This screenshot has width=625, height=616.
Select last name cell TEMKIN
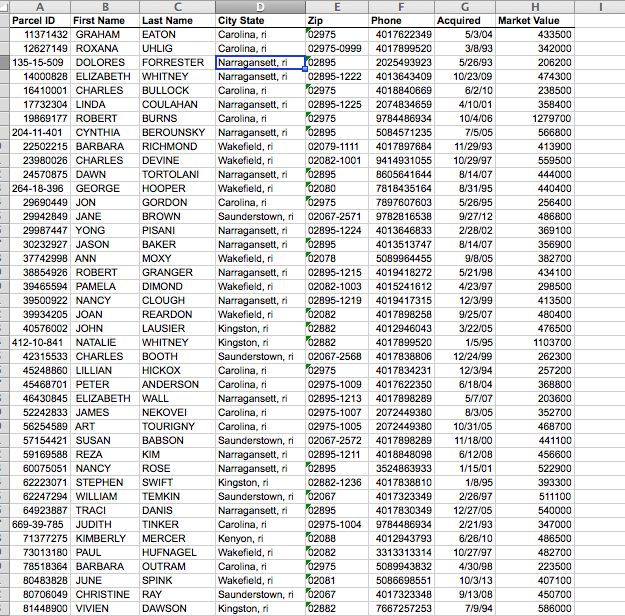[177, 496]
